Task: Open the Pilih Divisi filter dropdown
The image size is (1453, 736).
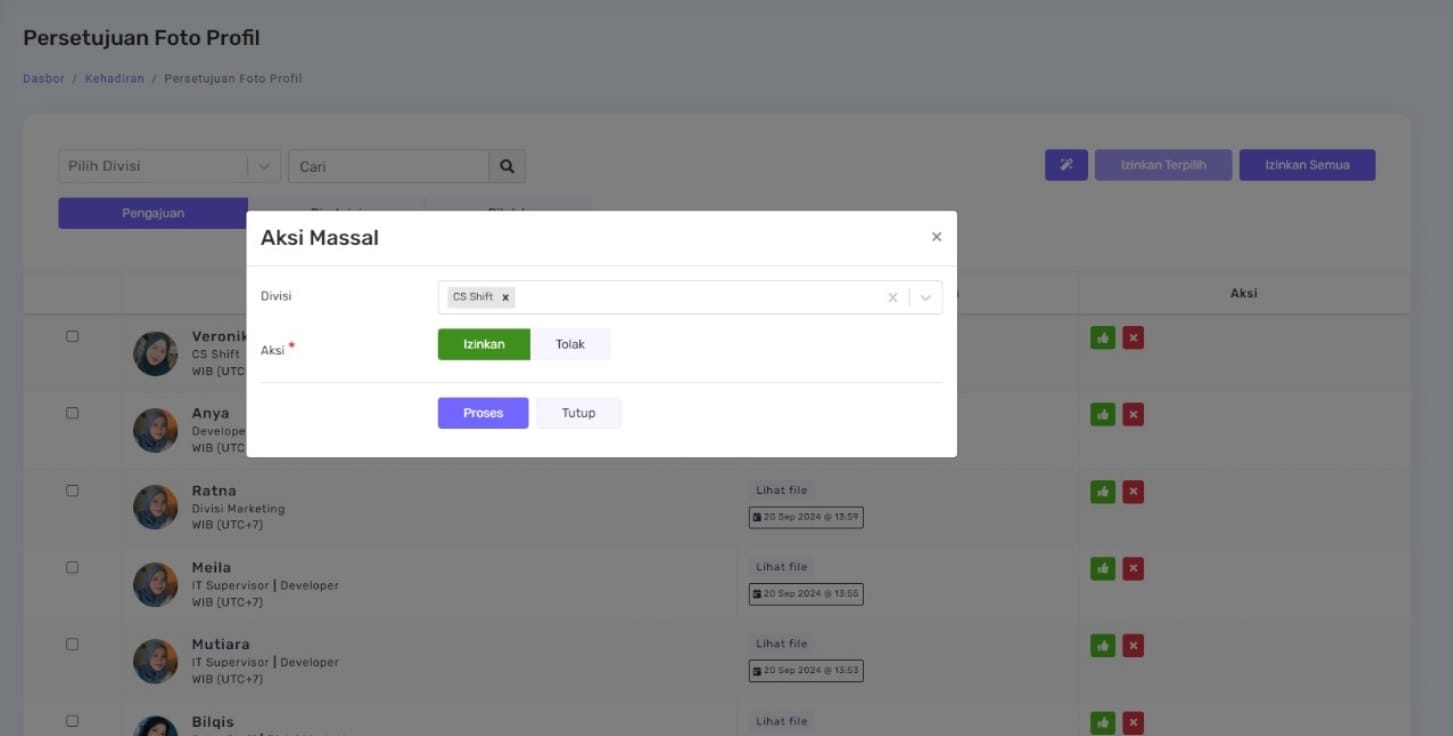Action: (x=169, y=166)
